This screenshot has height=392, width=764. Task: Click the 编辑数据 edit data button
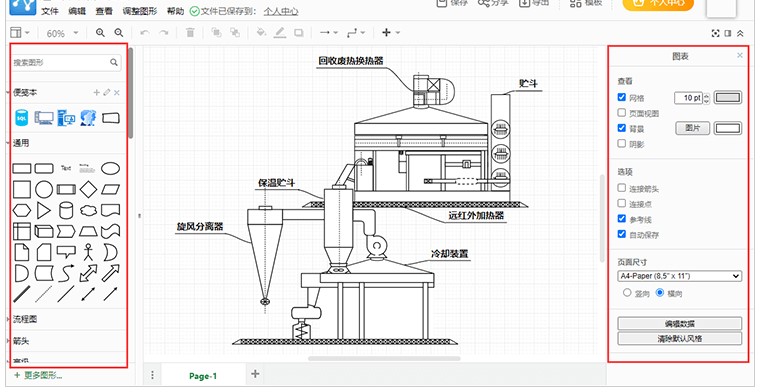tap(680, 323)
